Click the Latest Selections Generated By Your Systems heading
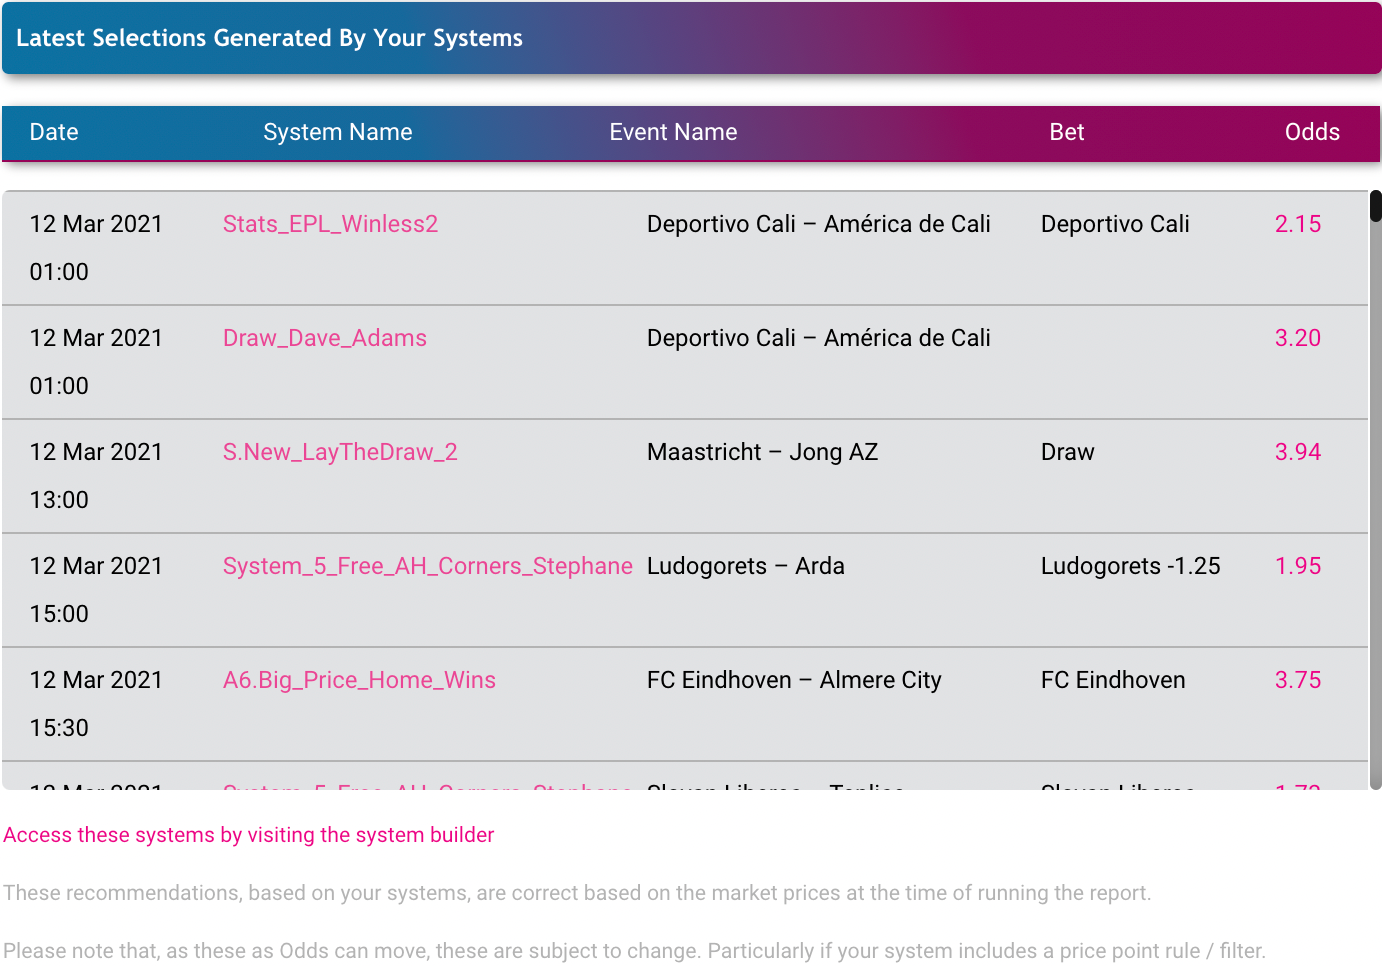1382x966 pixels. (x=269, y=38)
